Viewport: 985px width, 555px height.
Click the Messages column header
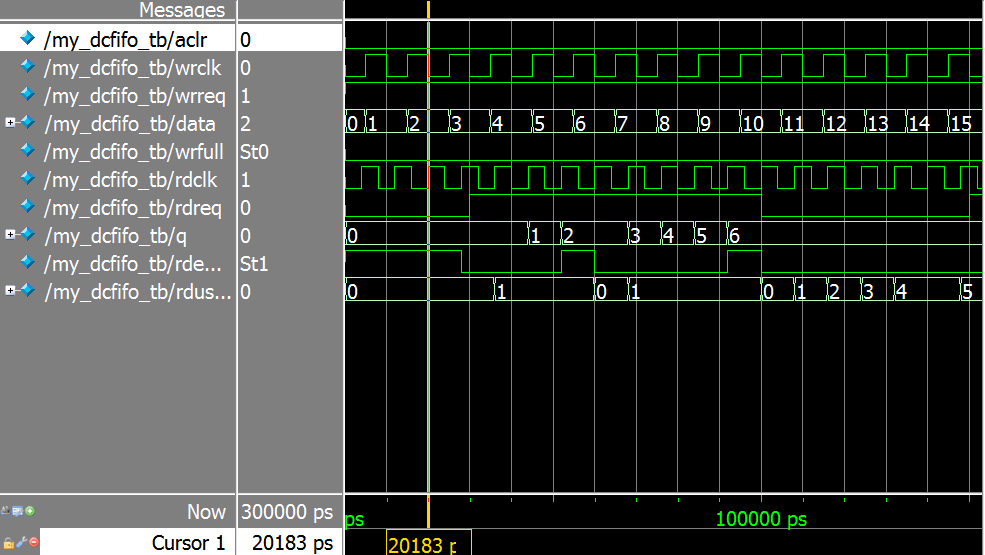click(x=182, y=10)
